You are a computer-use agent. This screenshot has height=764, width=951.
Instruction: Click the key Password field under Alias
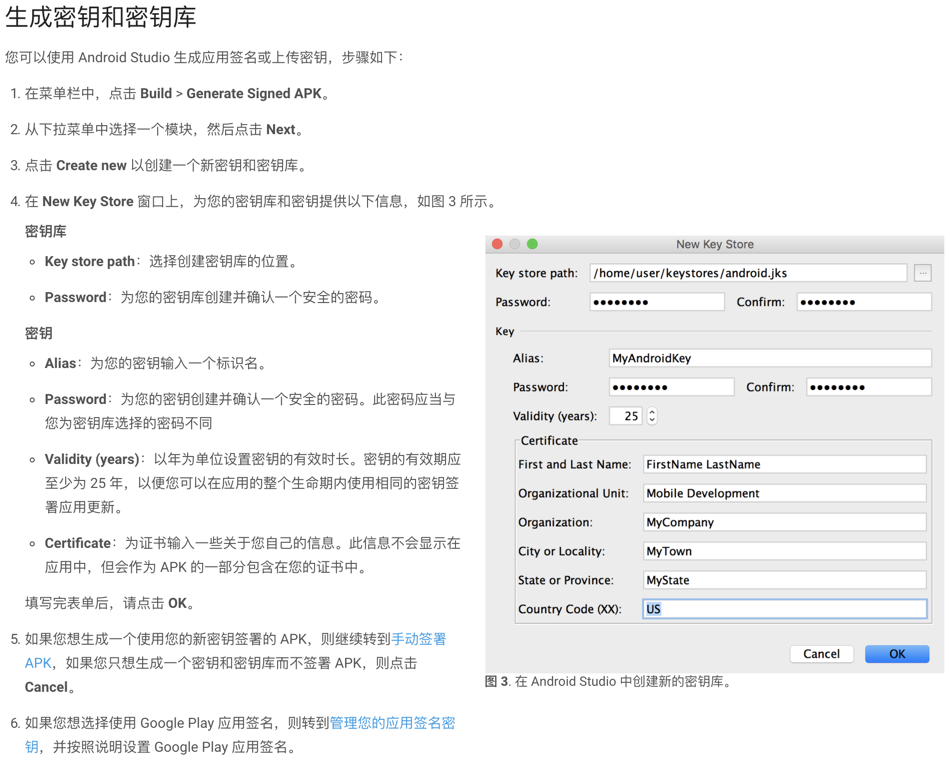click(x=670, y=387)
